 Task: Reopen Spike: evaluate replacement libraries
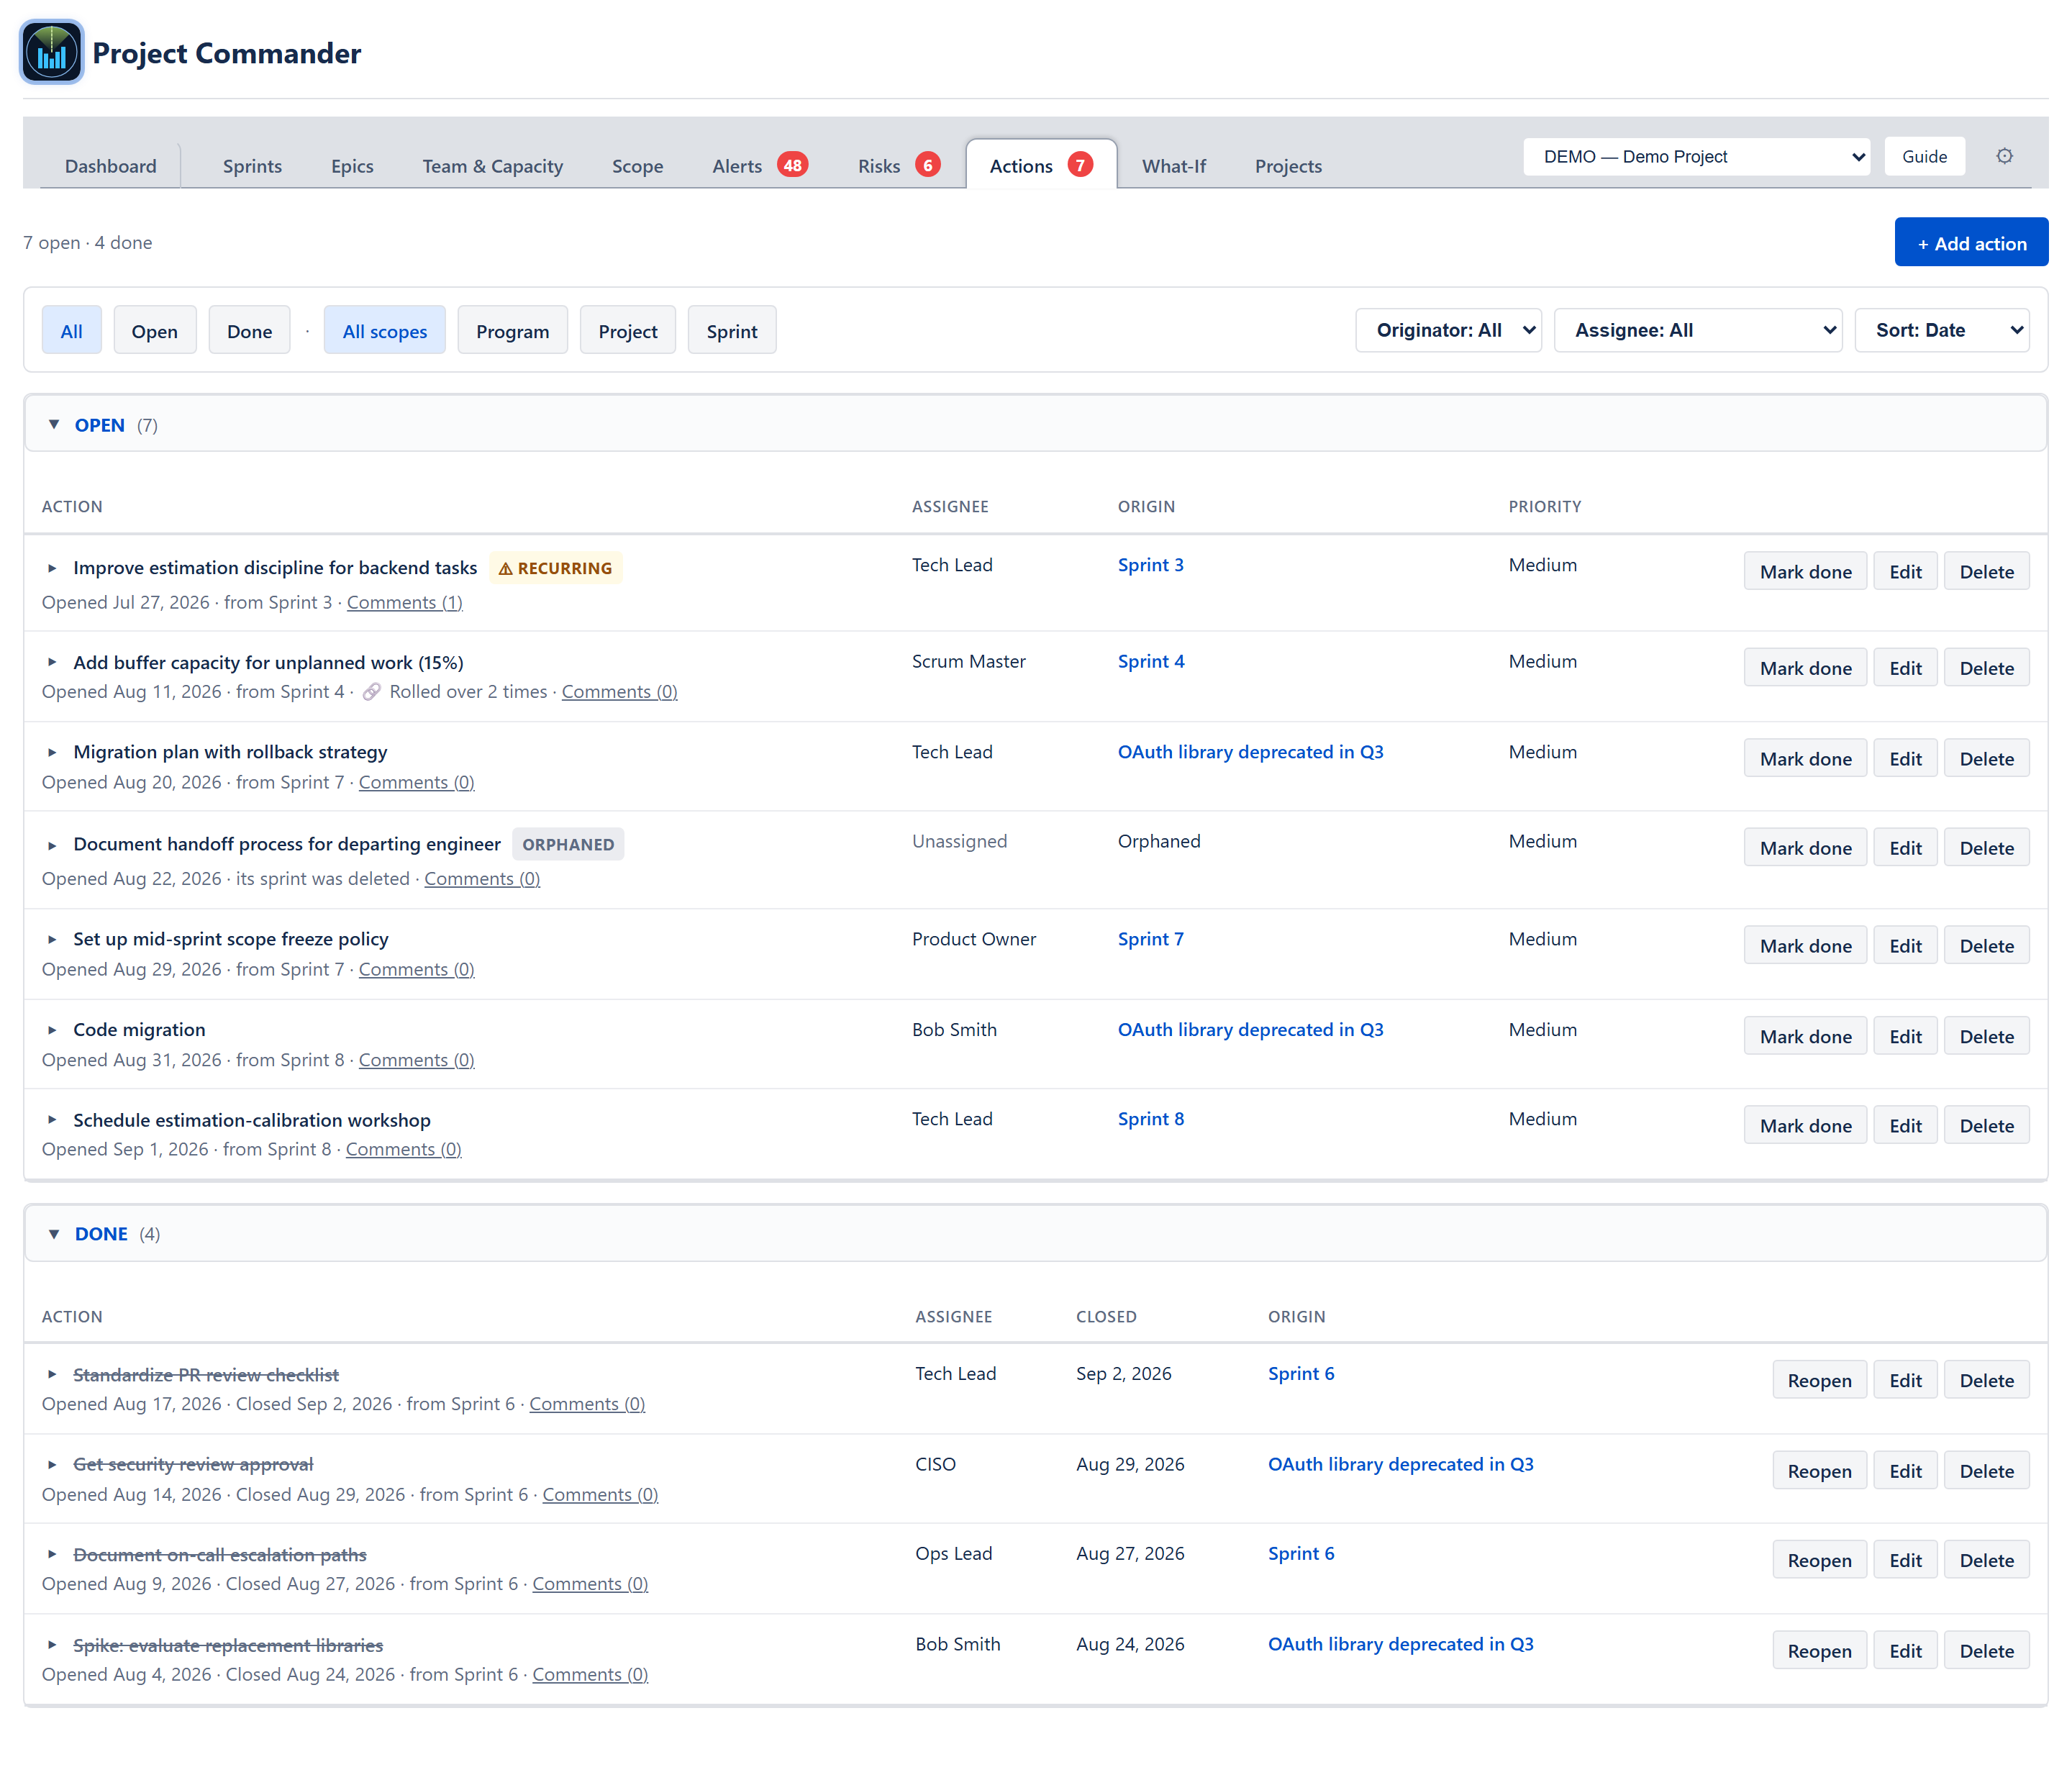1819,1651
